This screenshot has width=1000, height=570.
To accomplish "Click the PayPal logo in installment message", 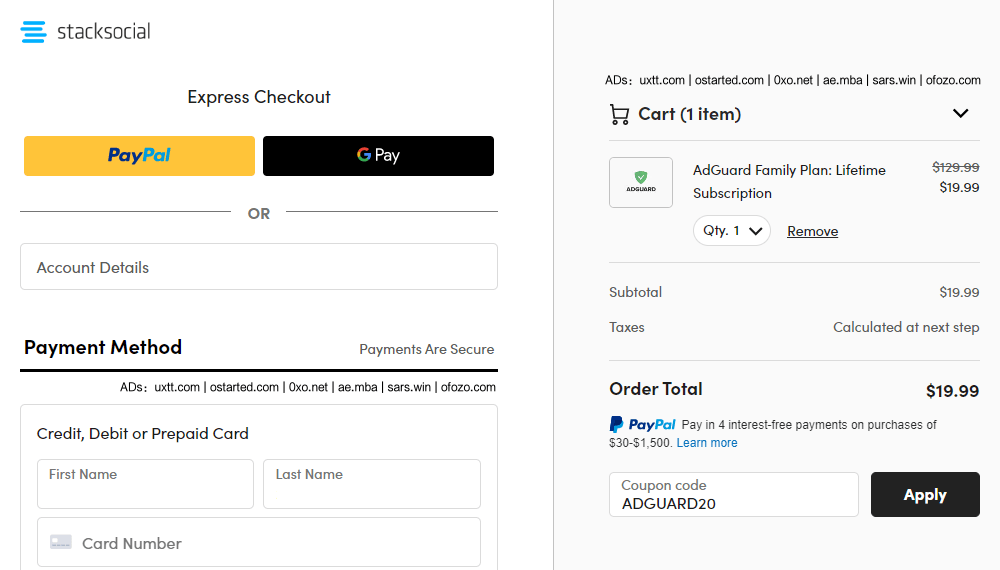I will tap(643, 425).
